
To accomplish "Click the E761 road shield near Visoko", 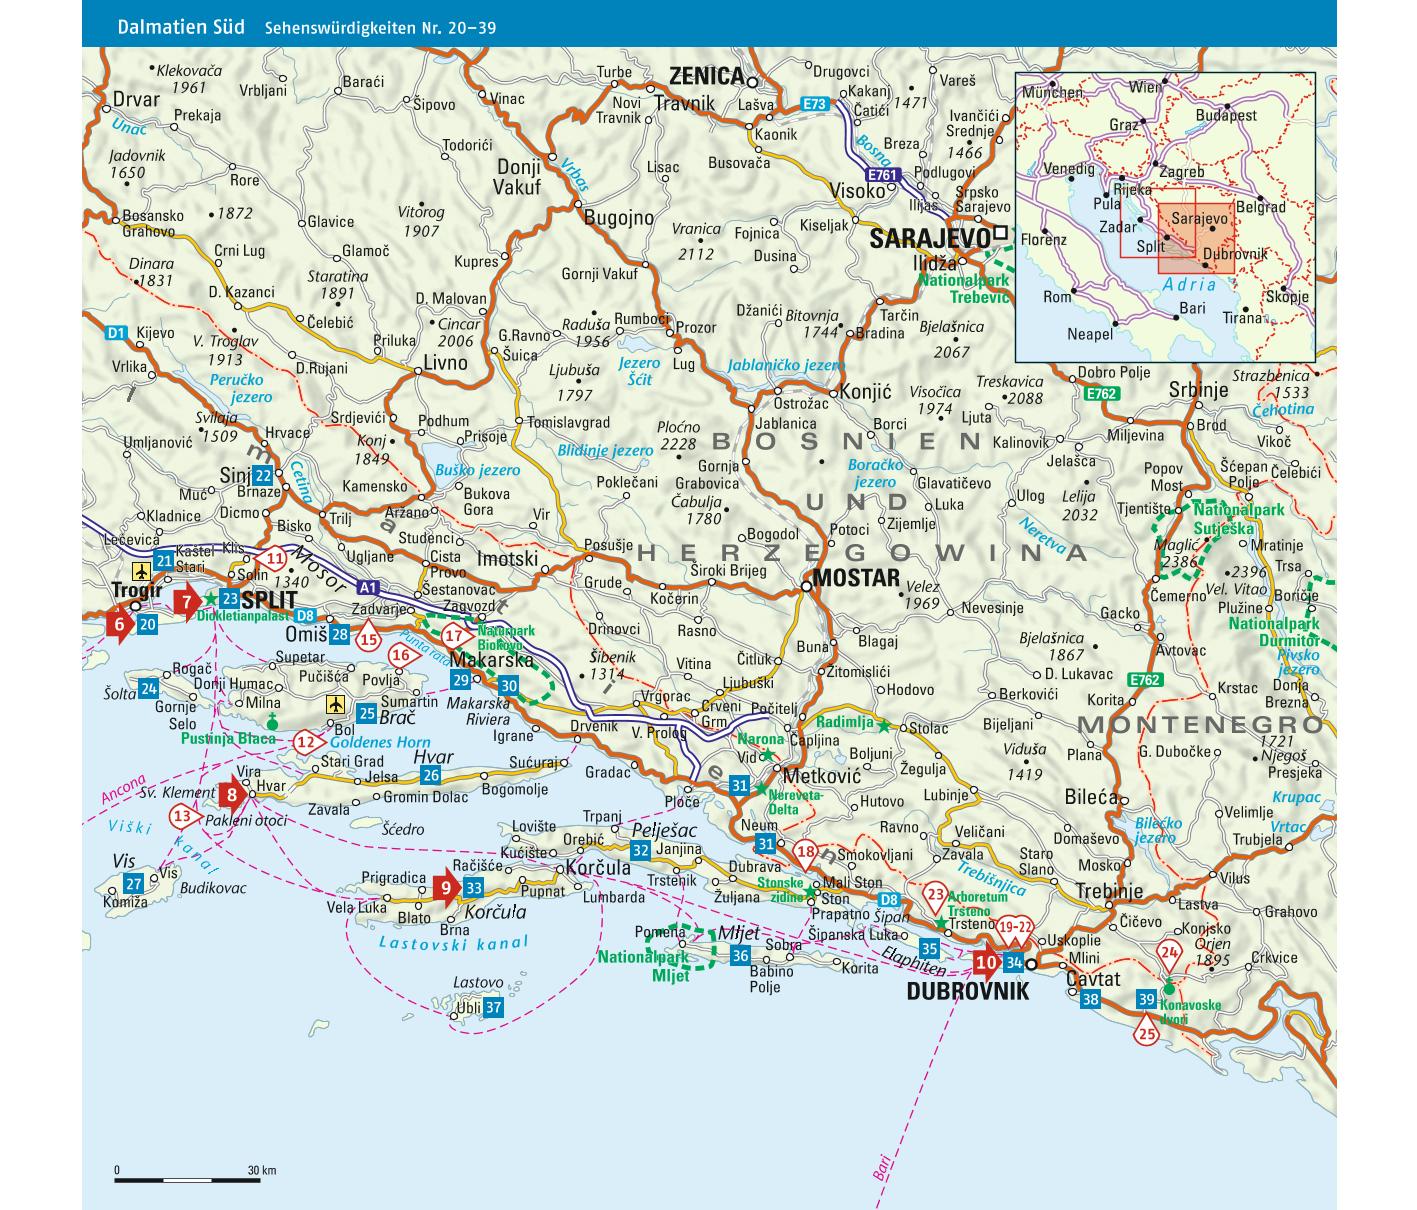I will coord(883,175).
